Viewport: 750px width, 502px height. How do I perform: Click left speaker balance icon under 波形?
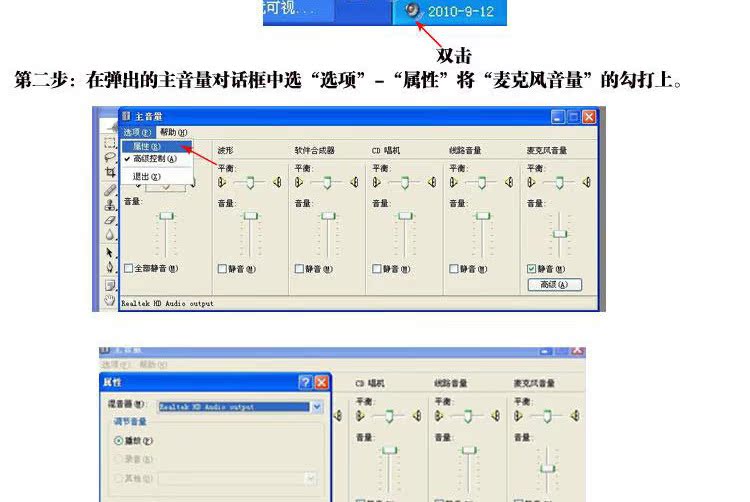click(222, 182)
